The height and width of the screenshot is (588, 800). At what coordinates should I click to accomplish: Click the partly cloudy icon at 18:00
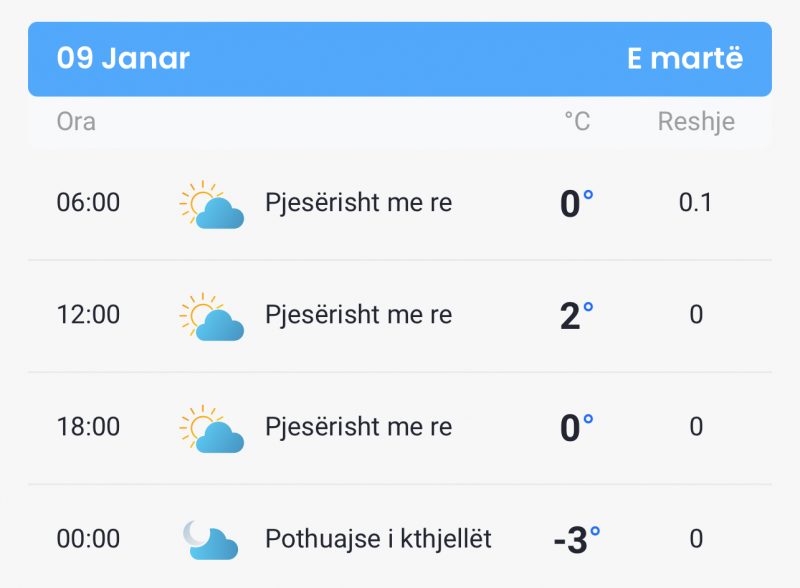coord(211,429)
